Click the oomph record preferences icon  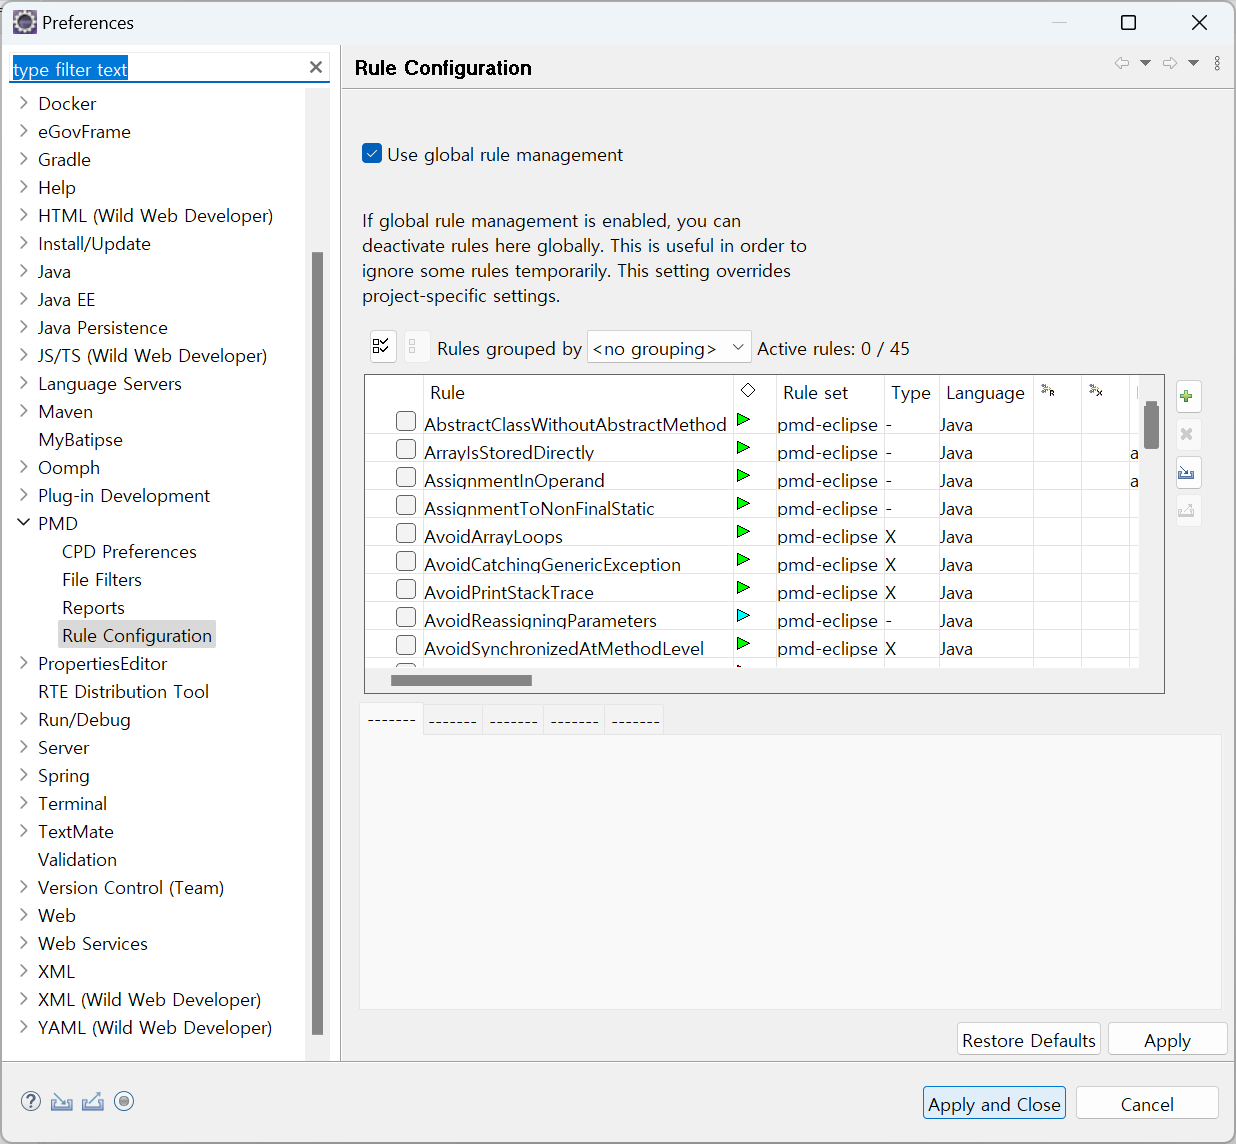click(124, 1101)
